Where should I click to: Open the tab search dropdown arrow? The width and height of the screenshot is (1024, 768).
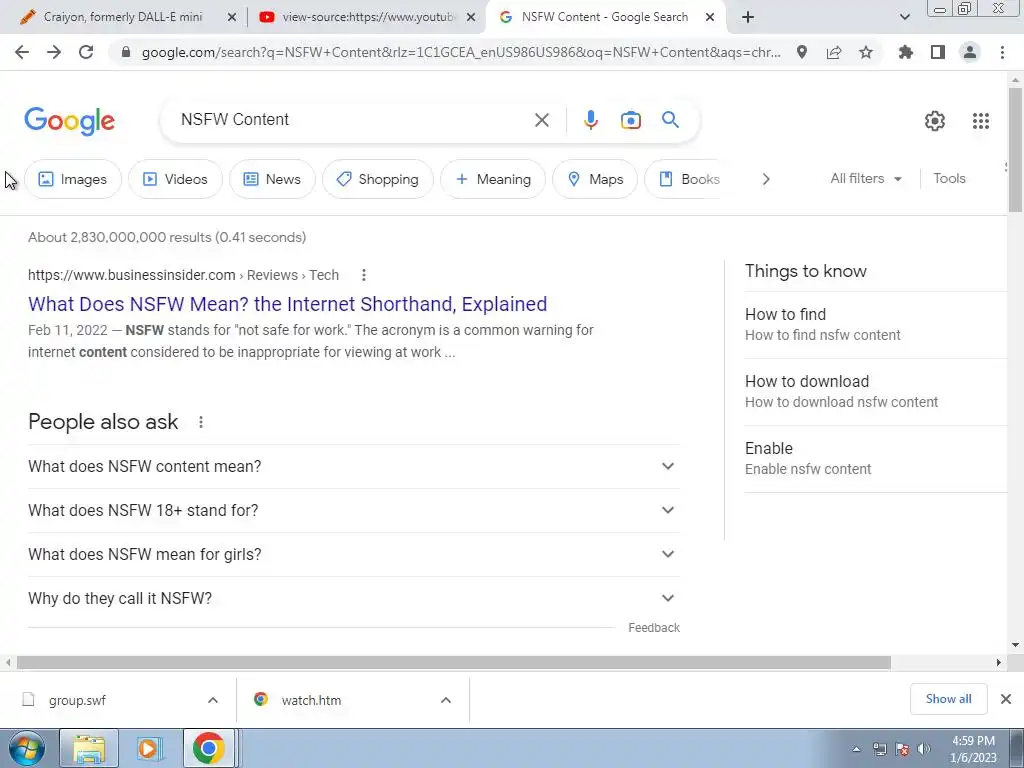(x=904, y=17)
